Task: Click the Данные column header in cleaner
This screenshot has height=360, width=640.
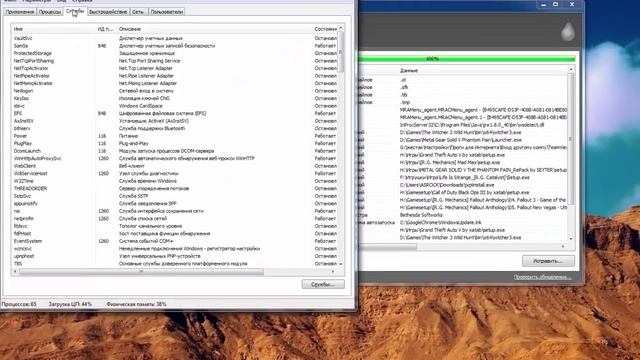Action: (x=483, y=70)
